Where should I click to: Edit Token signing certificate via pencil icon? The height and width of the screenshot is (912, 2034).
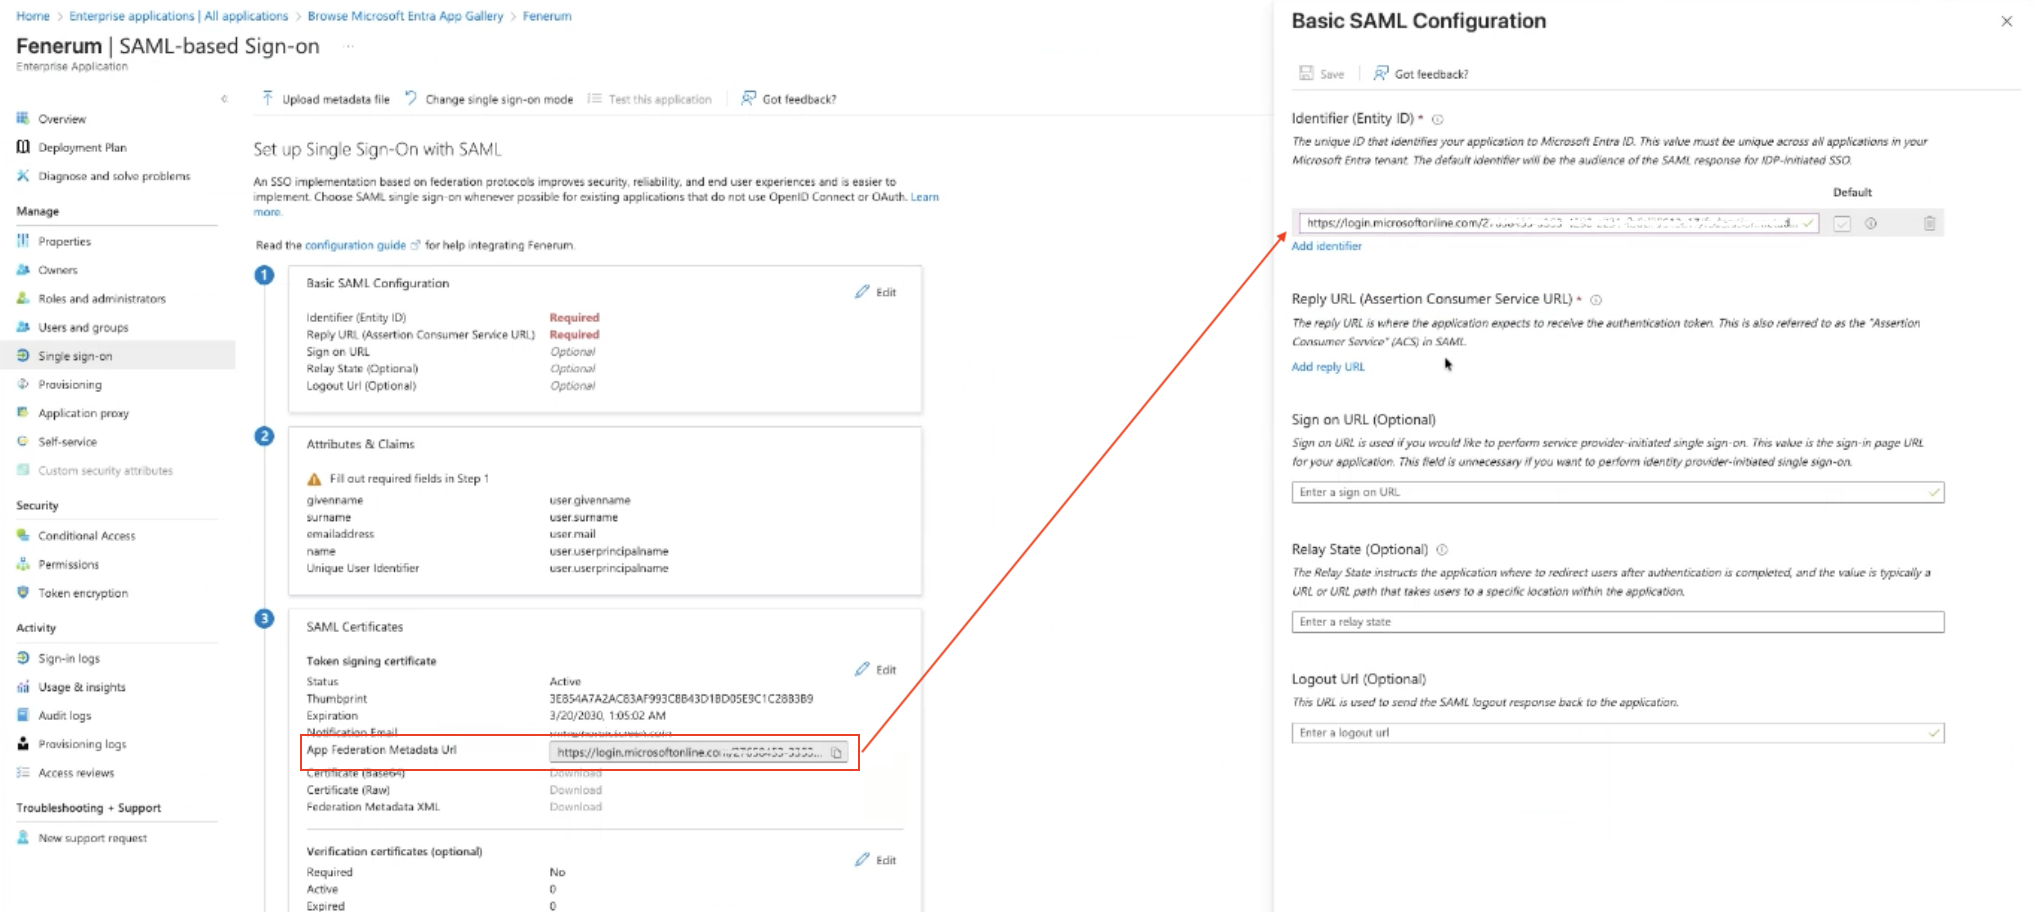tap(863, 669)
